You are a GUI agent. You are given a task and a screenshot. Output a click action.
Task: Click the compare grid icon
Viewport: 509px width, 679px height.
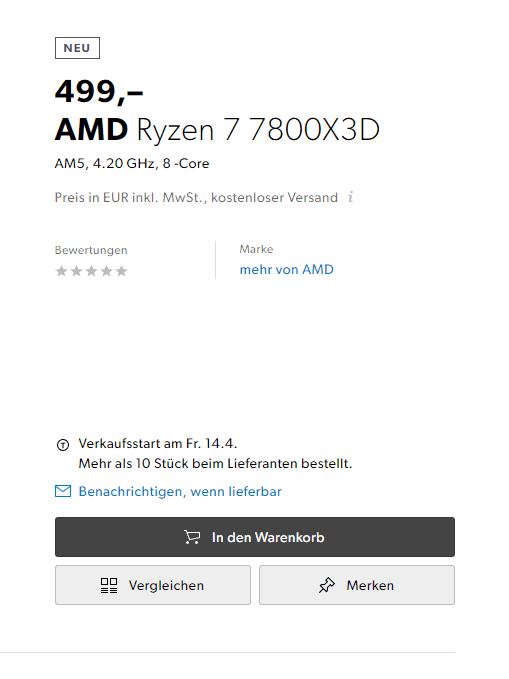(x=109, y=585)
